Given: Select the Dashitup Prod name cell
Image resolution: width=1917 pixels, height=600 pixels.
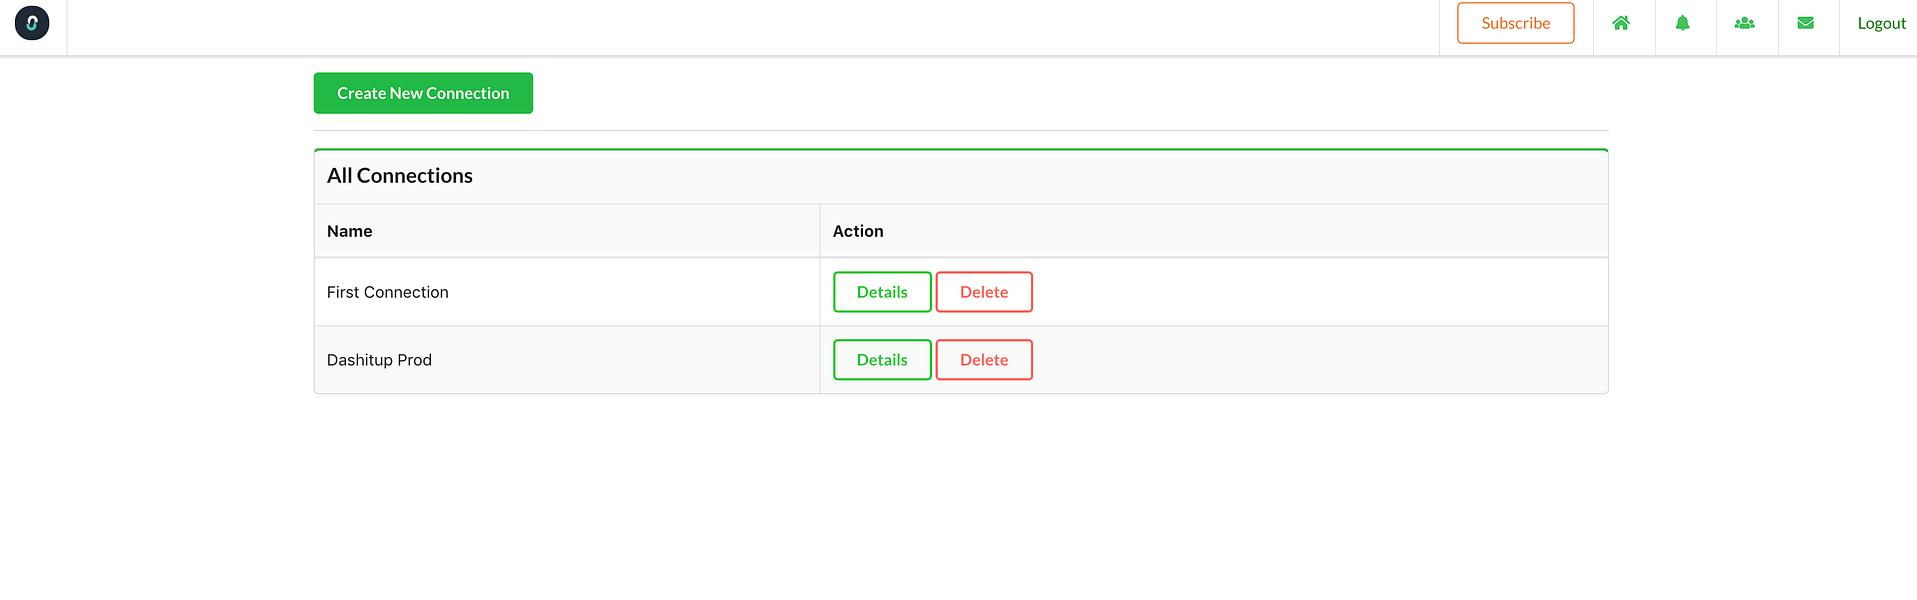Looking at the screenshot, I should (380, 360).
